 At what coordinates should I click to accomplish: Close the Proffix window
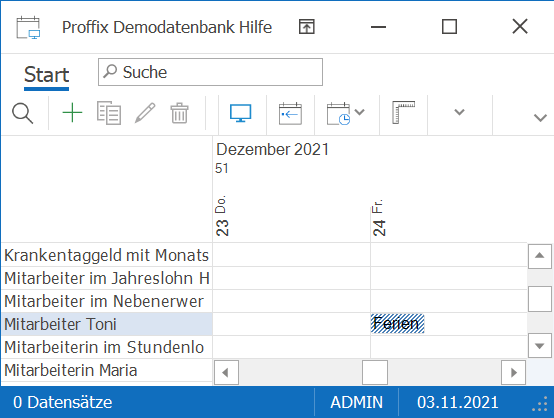coord(520,27)
